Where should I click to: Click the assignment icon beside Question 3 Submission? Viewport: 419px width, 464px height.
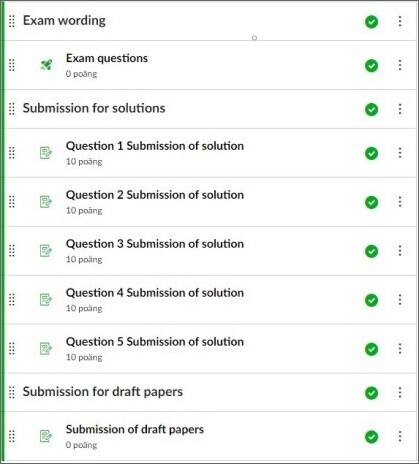[46, 251]
